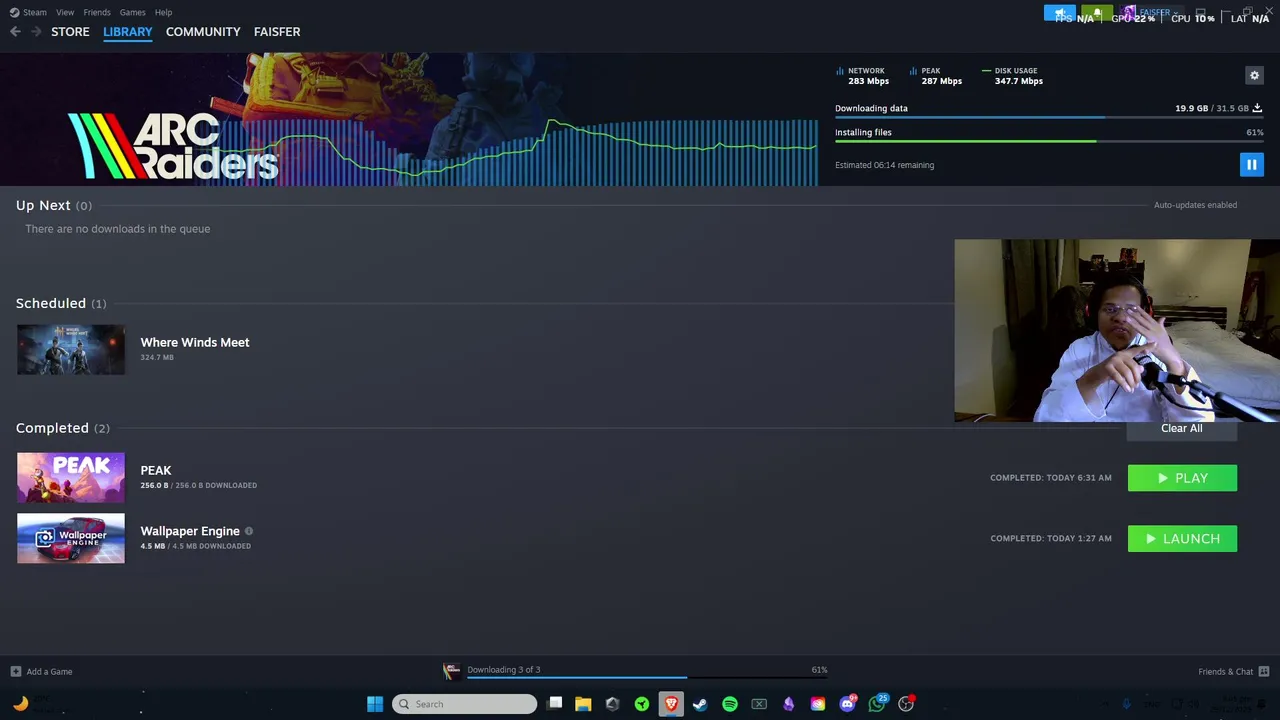
Task: Open Where Winds Meet thumbnail
Action: [x=71, y=350]
